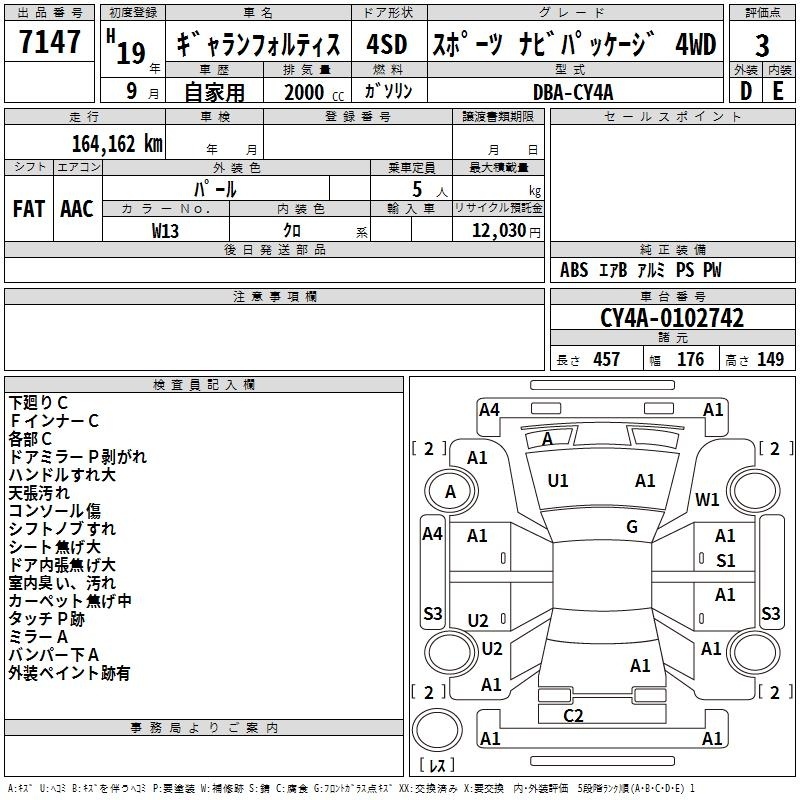Click the C2 corrosion mark on the car diagram
The height and width of the screenshot is (800, 800).
point(573,715)
